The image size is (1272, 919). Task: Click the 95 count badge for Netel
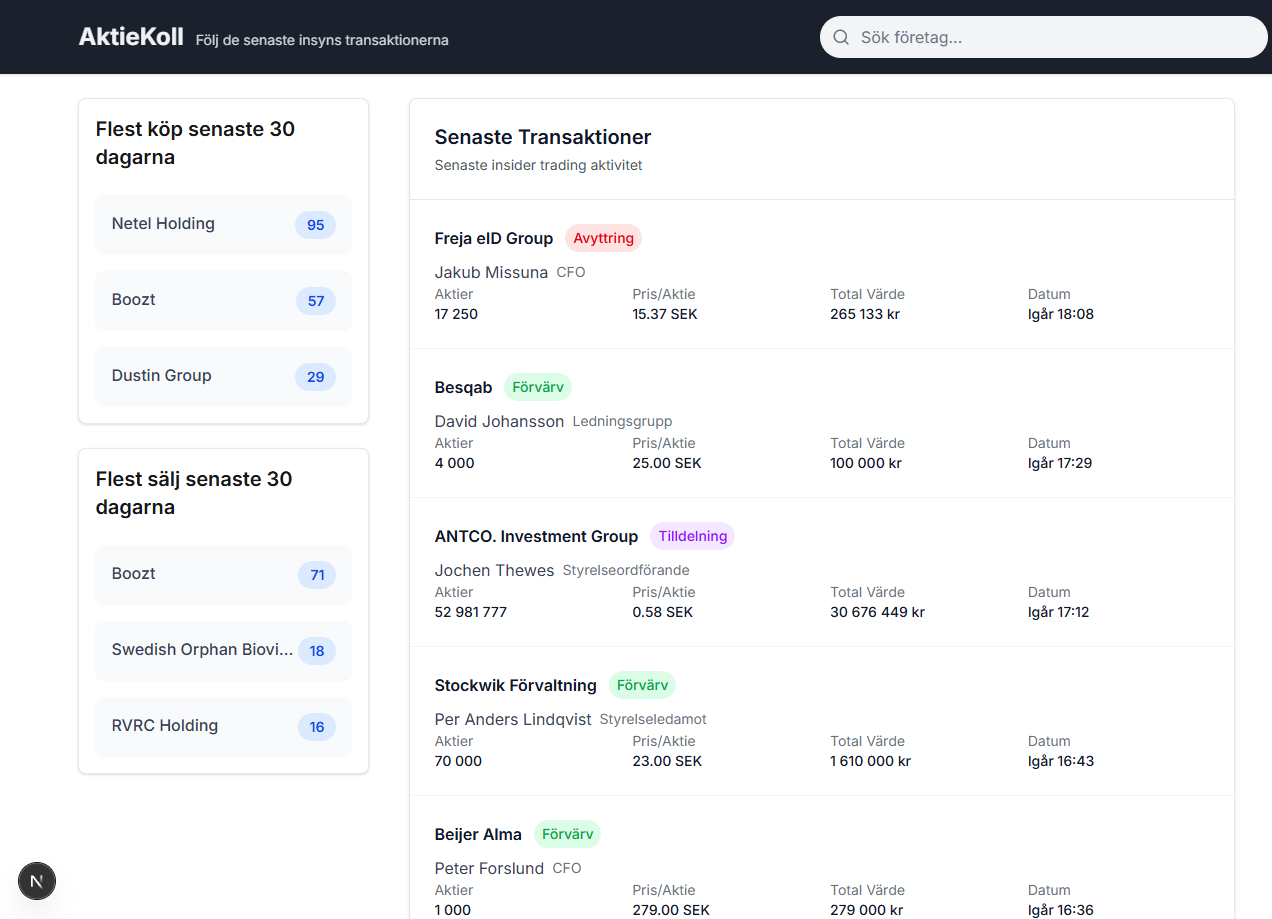315,225
